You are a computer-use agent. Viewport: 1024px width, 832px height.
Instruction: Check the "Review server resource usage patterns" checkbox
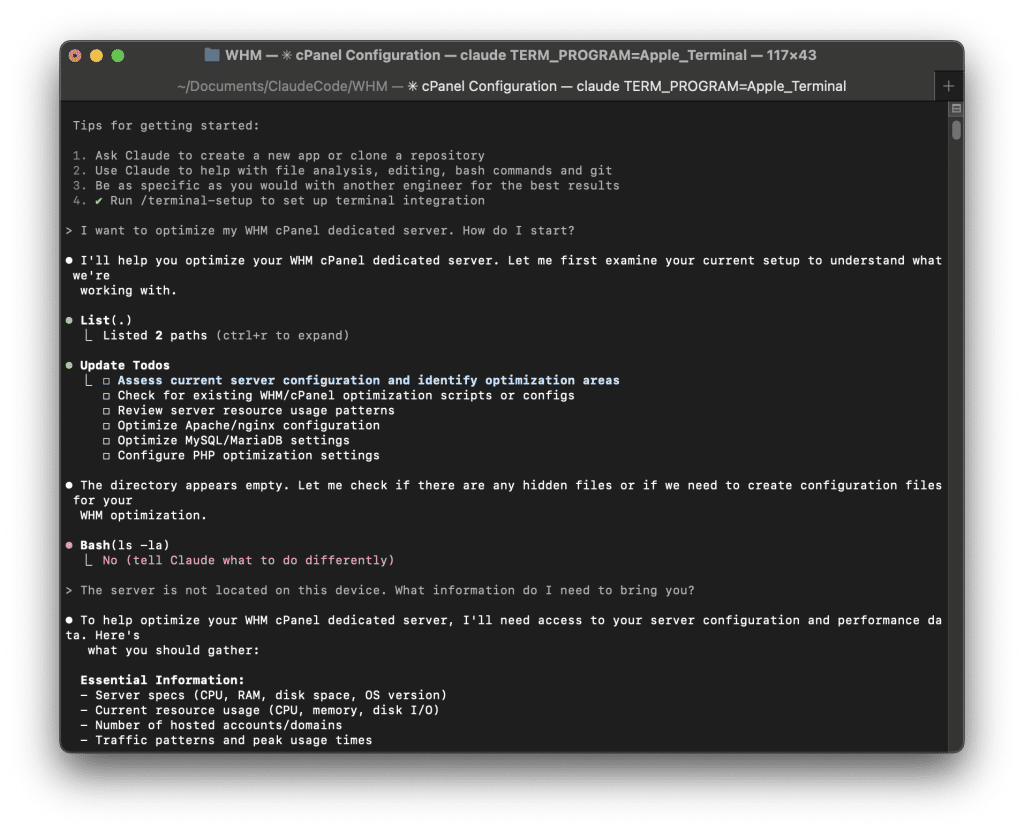(106, 410)
